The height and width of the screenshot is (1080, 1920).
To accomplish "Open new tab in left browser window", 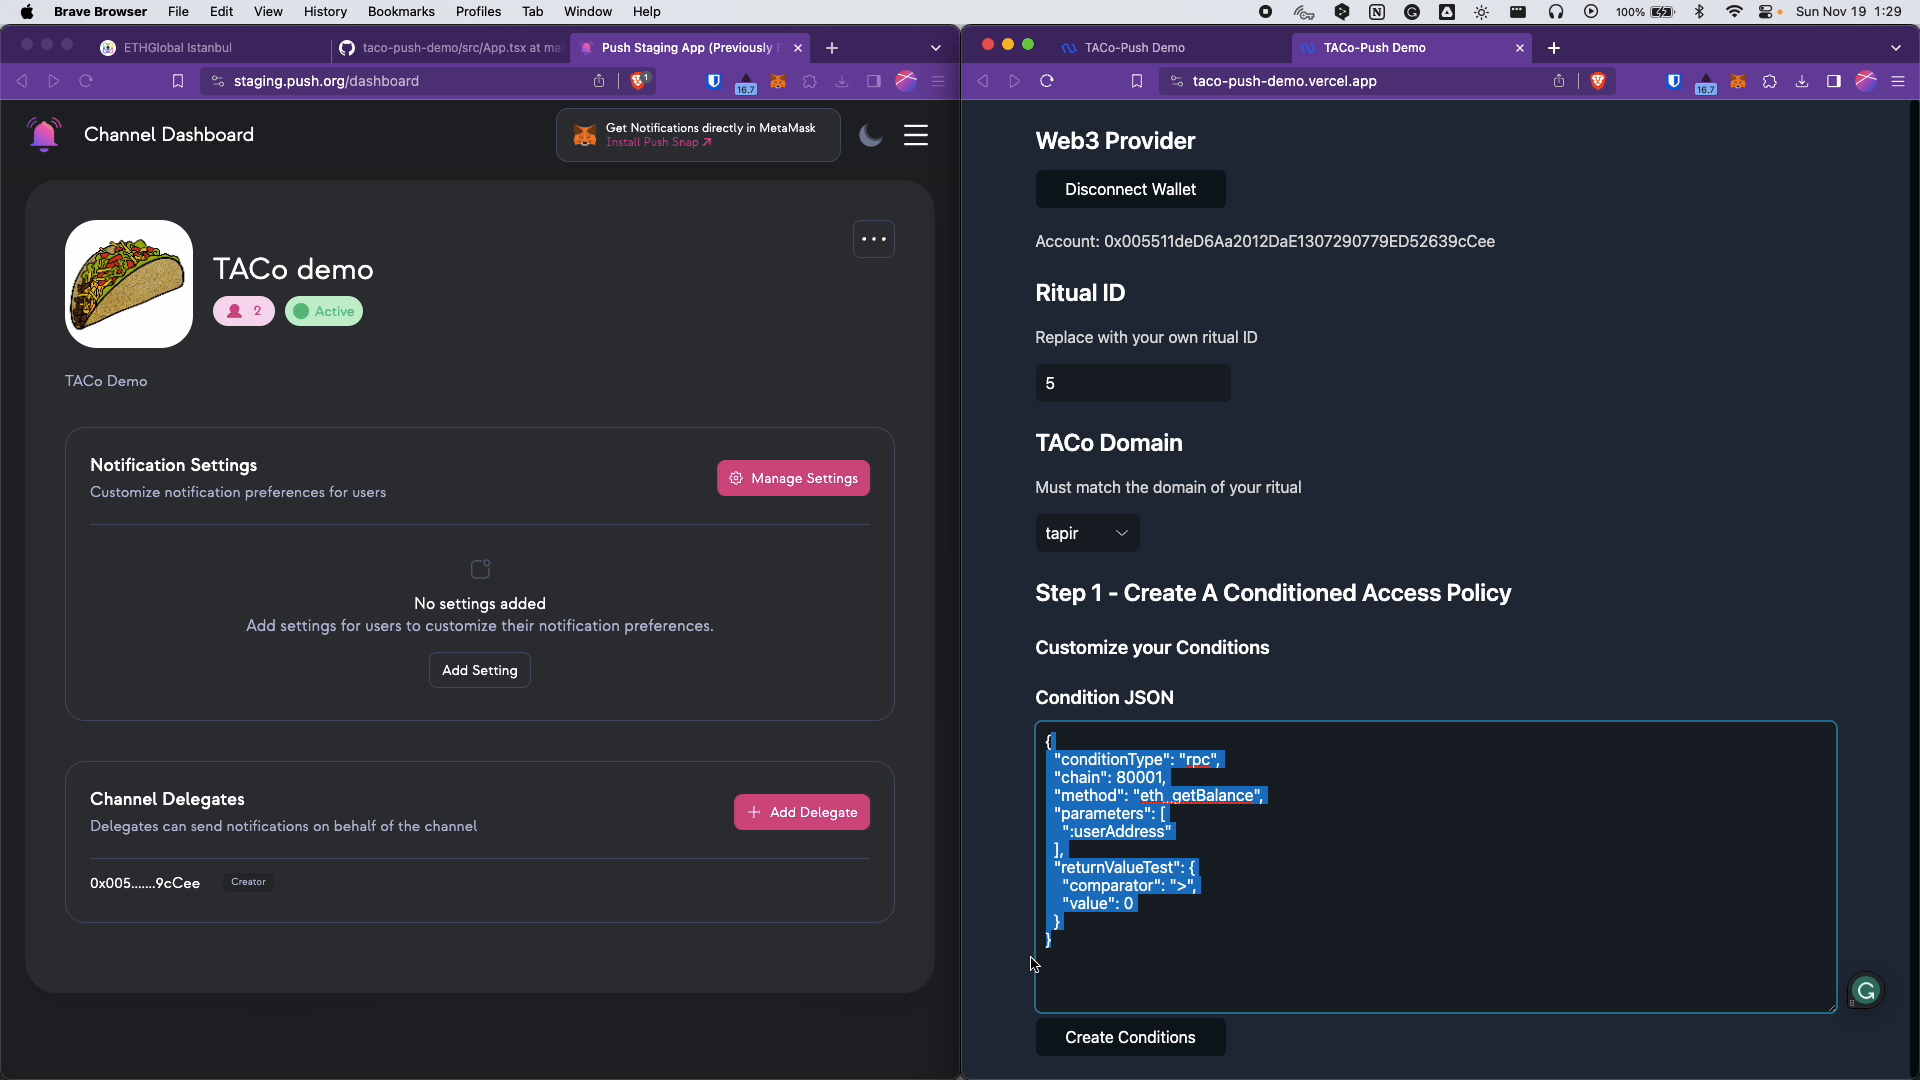I will point(832,48).
